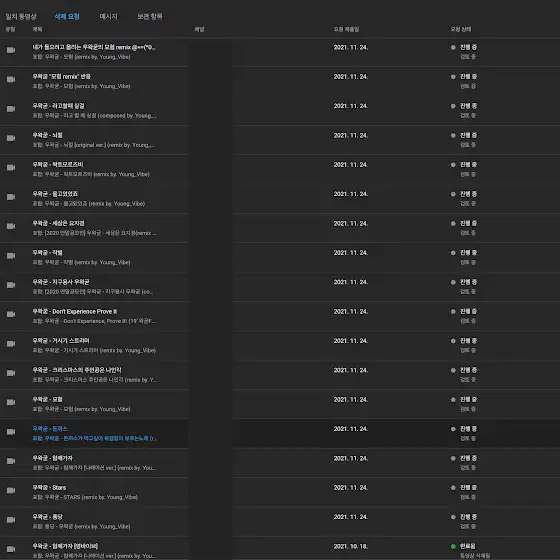560x560 pixels.
Task: Click 2021. 11. 24. date in 돈까스 row
Action: [x=351, y=429]
